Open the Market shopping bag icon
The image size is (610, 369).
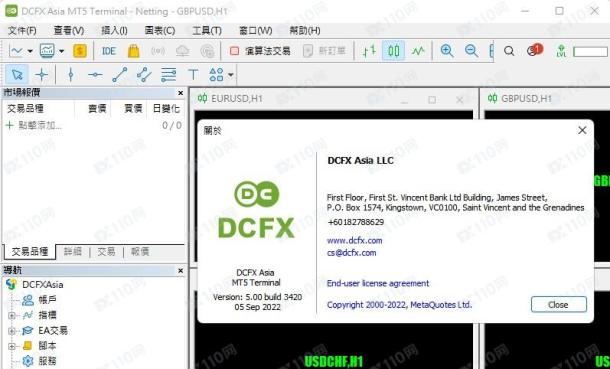[133, 51]
